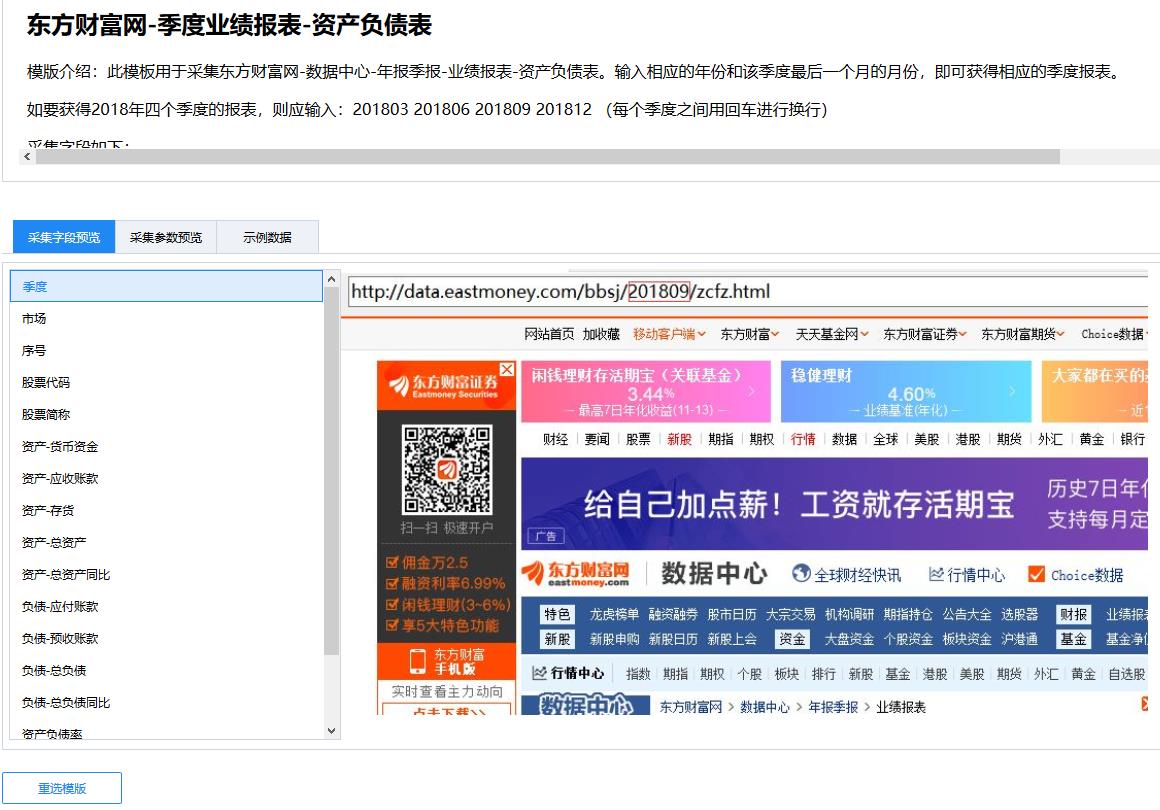Expand the 东方财富 dropdown menu
This screenshot has height=810, width=1160.
click(749, 334)
